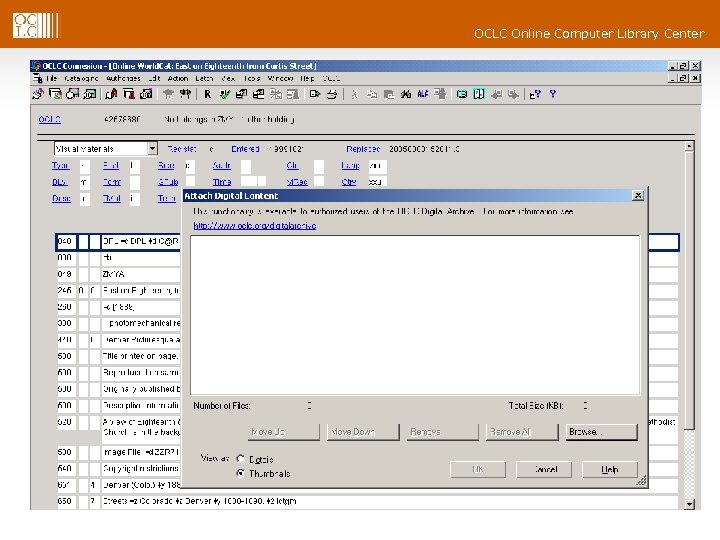Close the Attach Digital Content dialog
The image size is (720, 540).
(x=638, y=196)
